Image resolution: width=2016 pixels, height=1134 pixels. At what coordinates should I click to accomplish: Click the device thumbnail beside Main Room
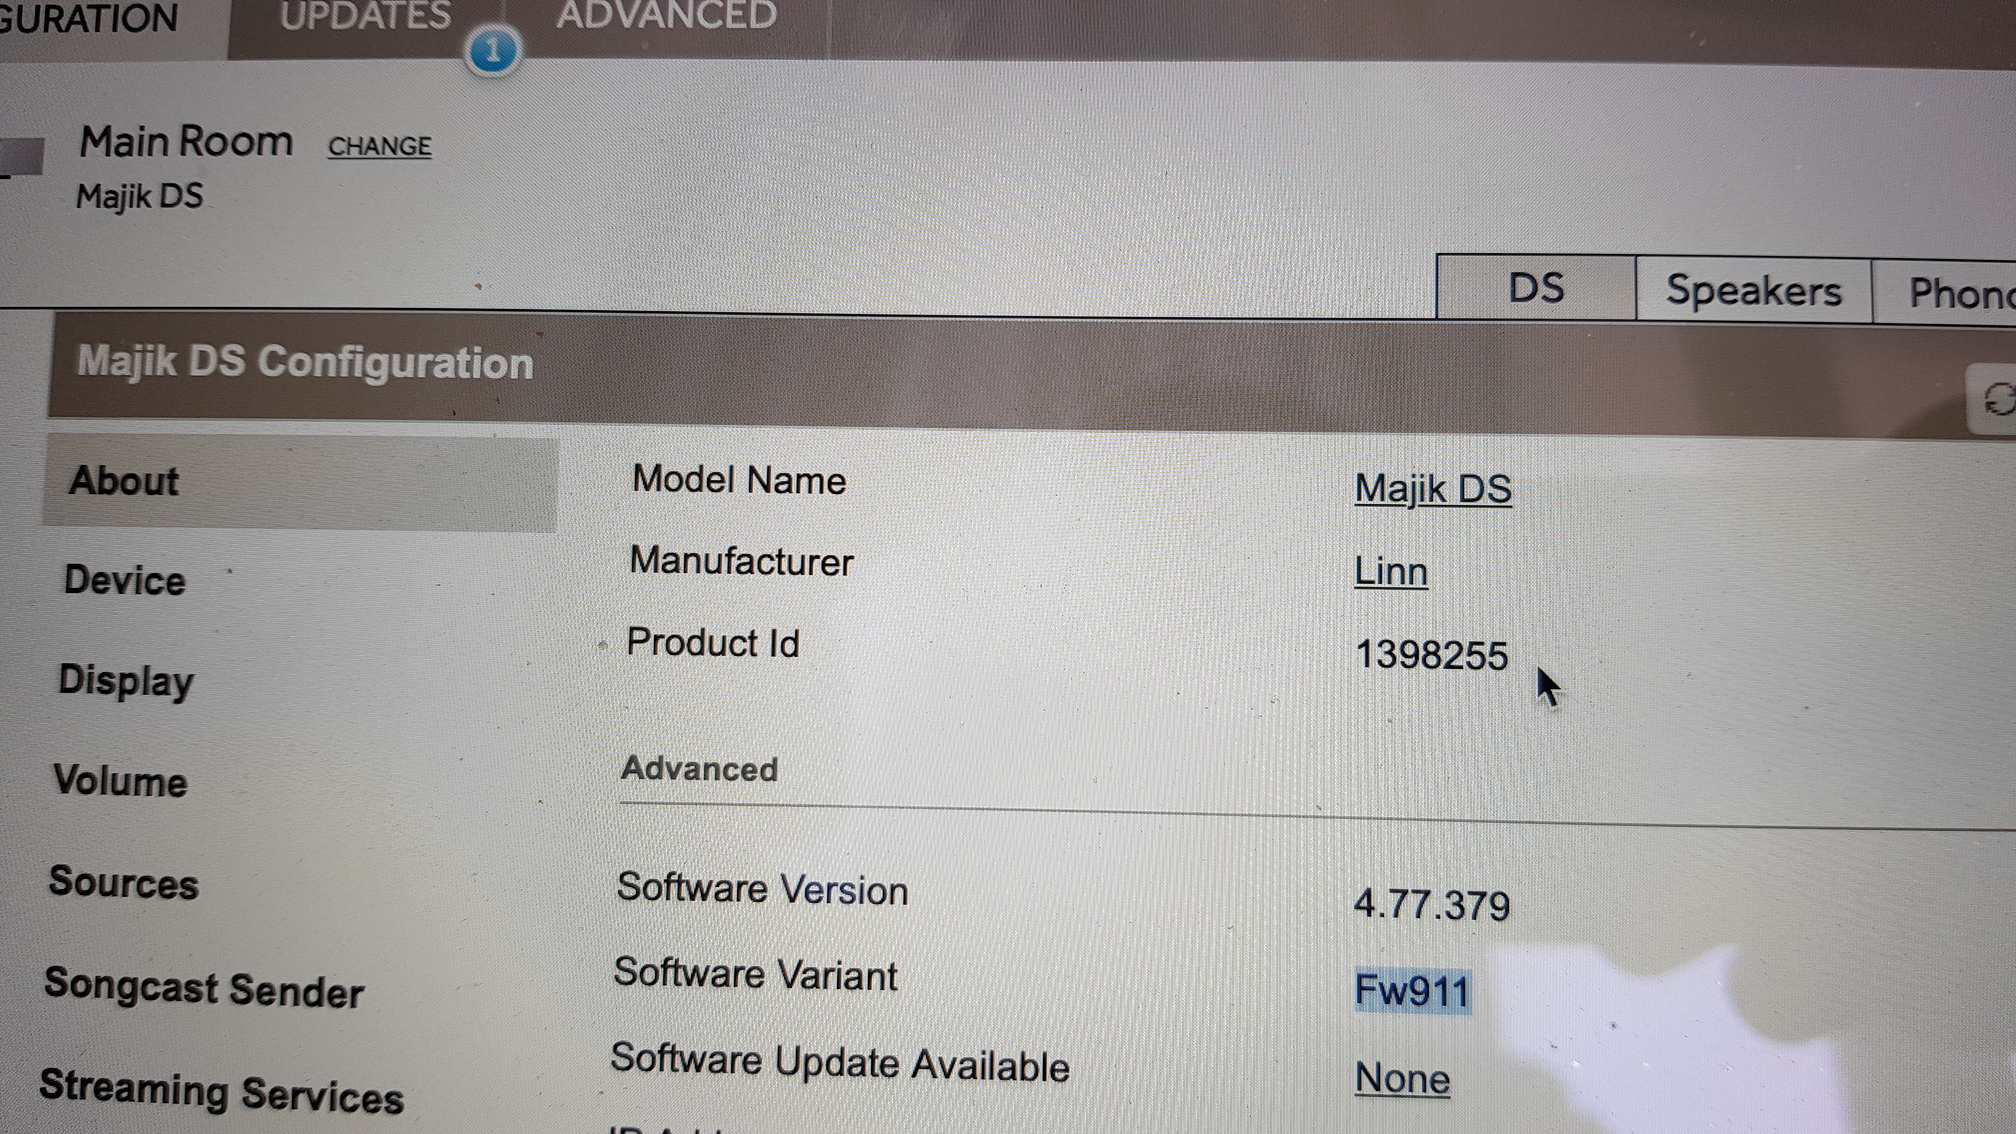(x=20, y=158)
